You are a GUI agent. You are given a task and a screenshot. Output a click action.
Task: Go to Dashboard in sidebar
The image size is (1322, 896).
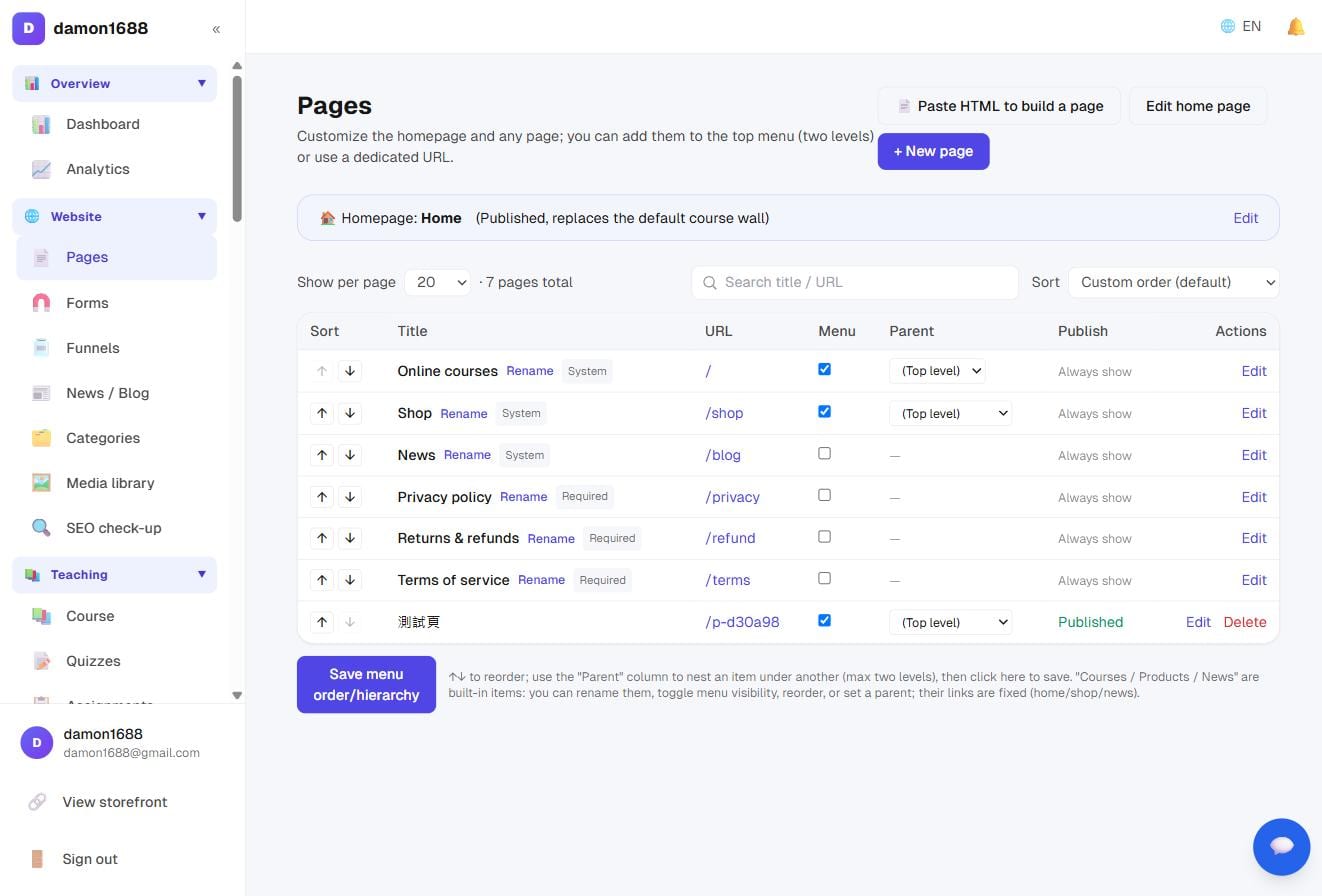coord(117,124)
